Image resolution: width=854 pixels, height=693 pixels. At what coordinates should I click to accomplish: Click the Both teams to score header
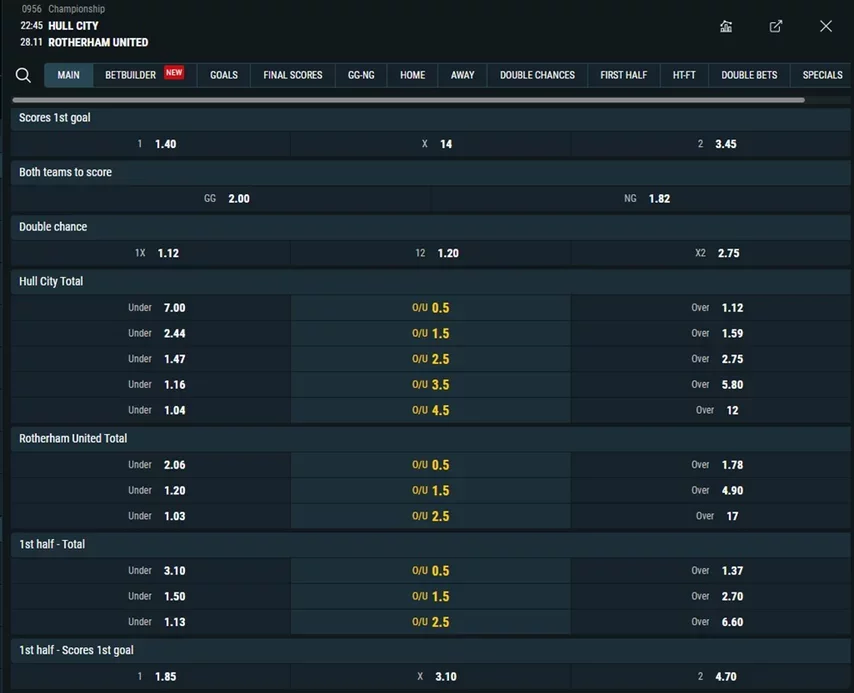(431, 172)
